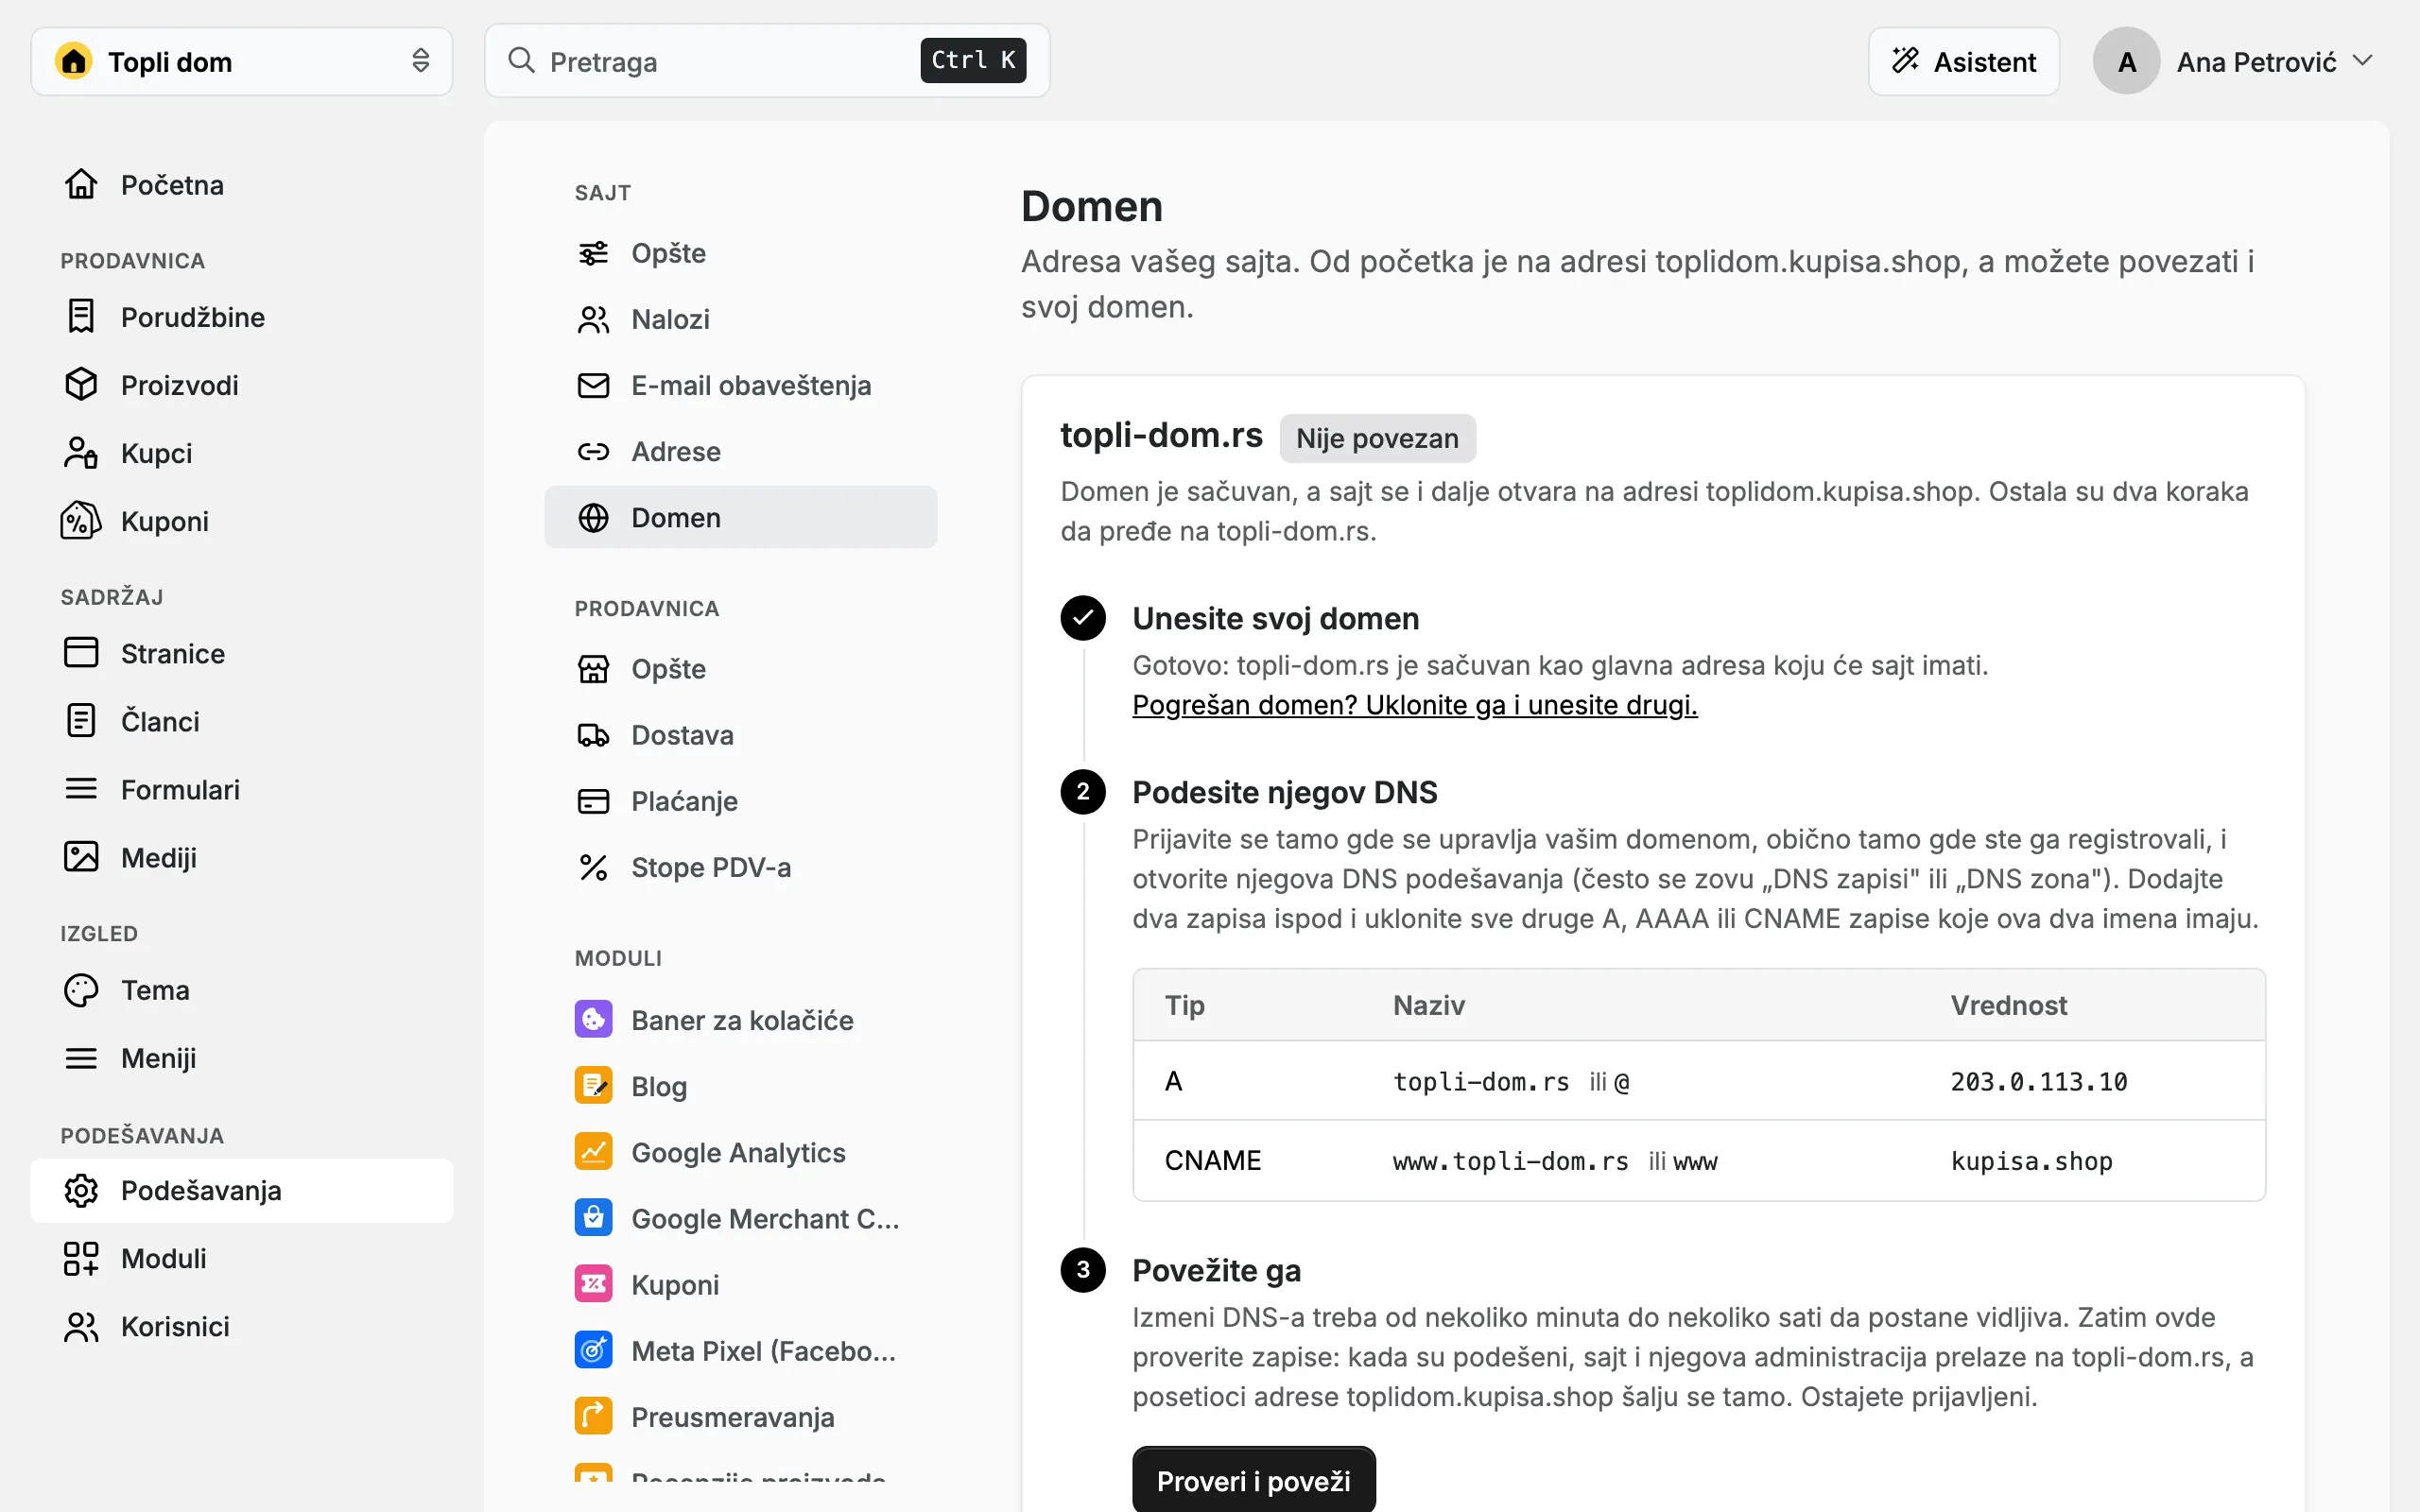Open the Topli dom store switcher
Image resolution: width=2420 pixels, height=1512 pixels.
coord(241,61)
